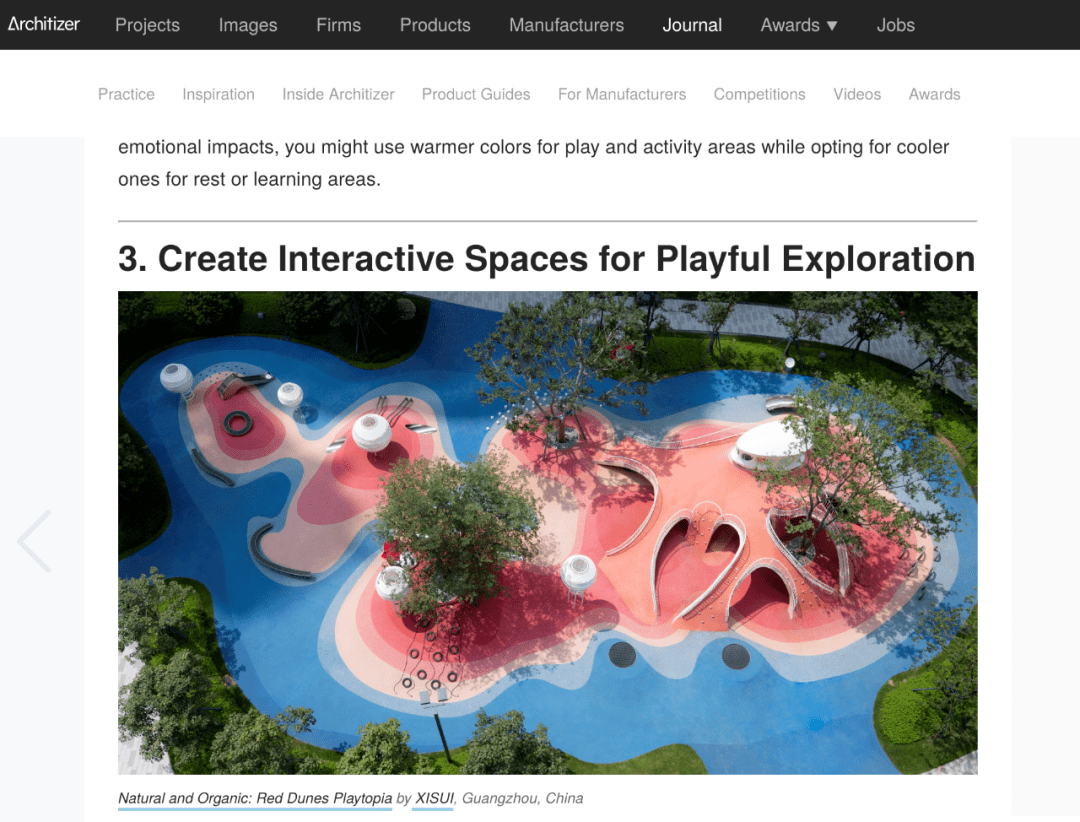Open the Products menu item
The height and width of the screenshot is (822, 1080).
[435, 25]
